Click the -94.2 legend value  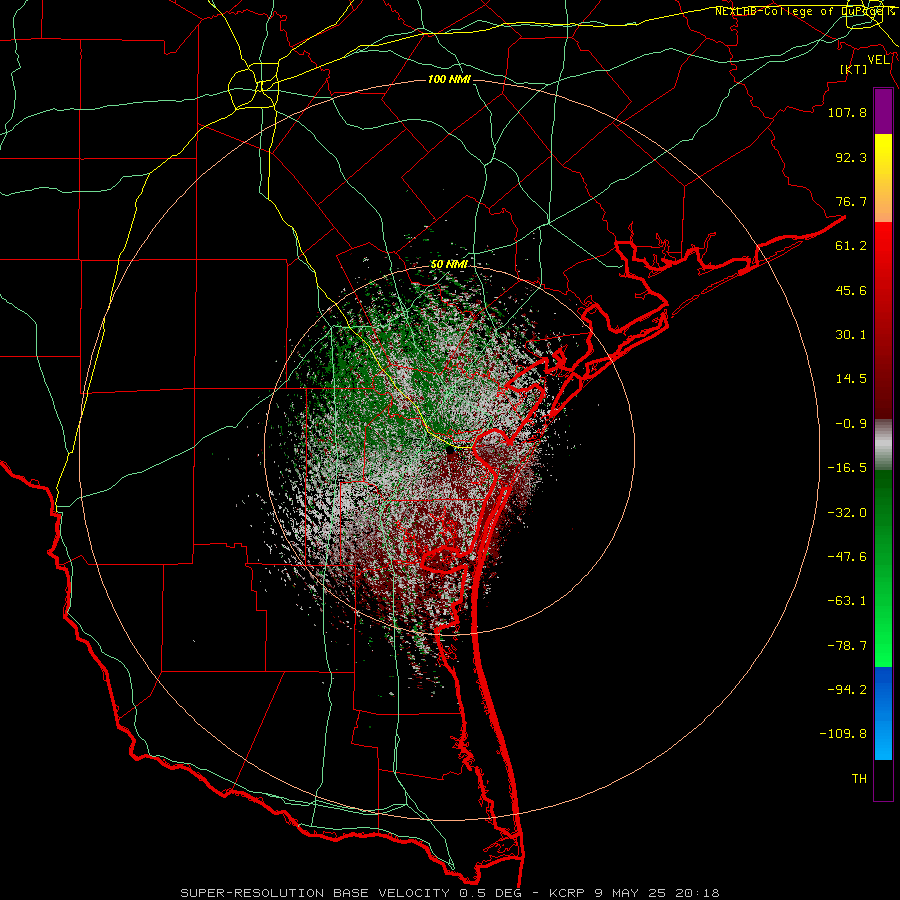coord(847,689)
